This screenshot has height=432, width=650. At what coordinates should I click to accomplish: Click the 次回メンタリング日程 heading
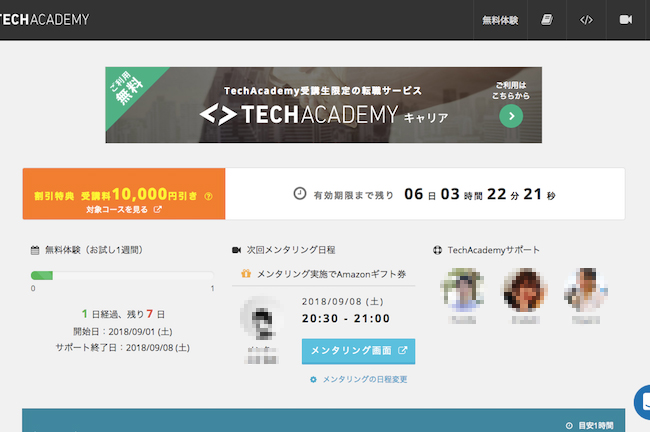pos(291,250)
